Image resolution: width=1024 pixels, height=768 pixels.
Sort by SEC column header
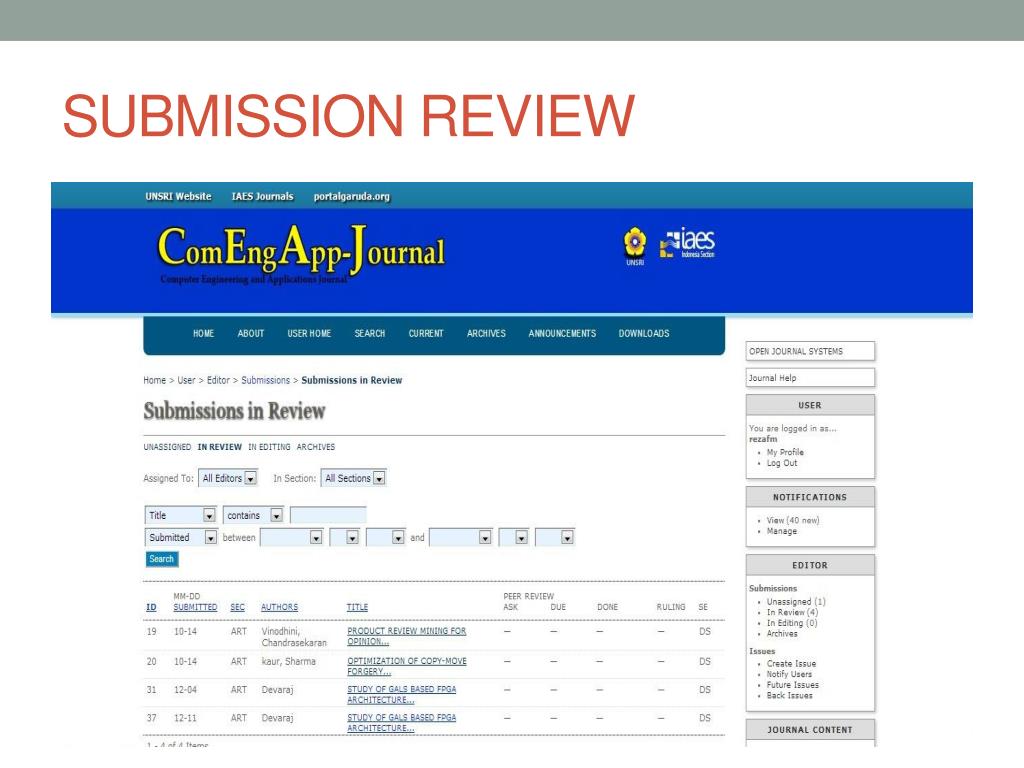pyautogui.click(x=238, y=607)
